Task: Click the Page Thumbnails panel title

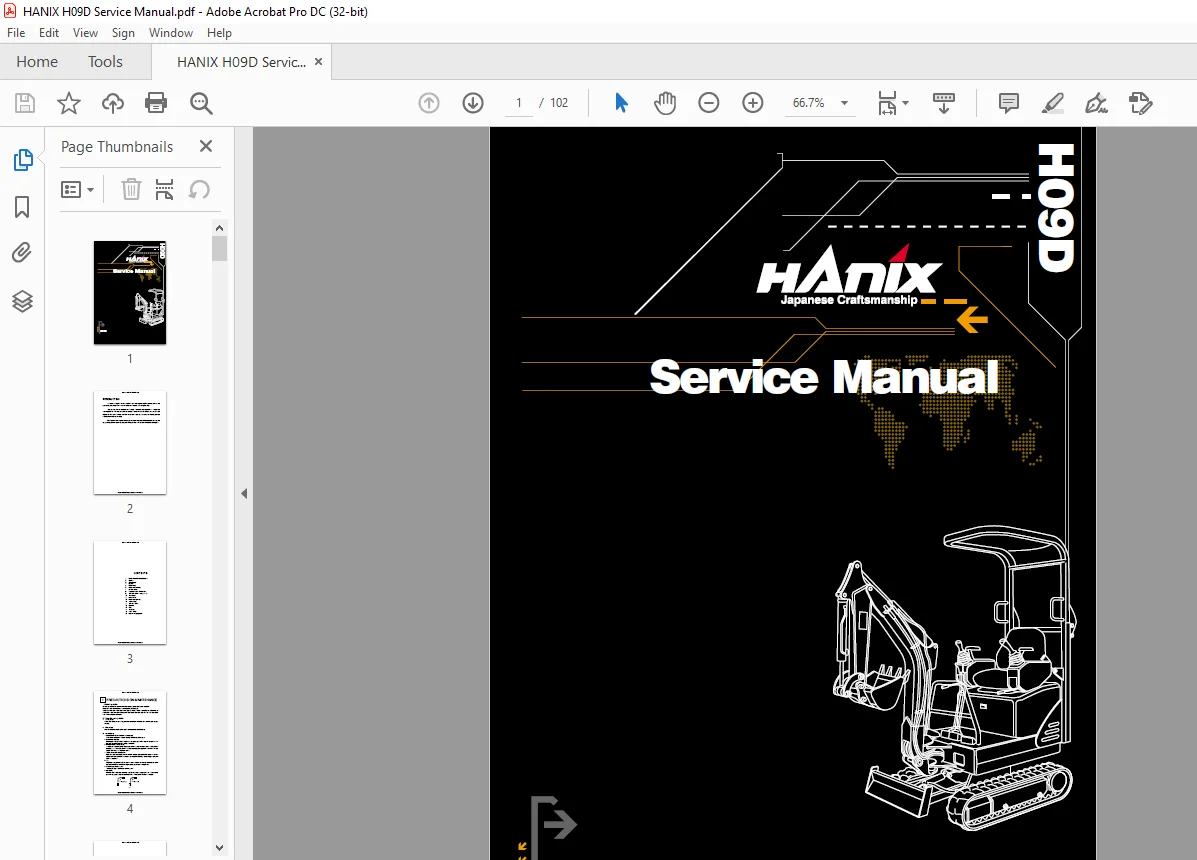Action: 117,147
